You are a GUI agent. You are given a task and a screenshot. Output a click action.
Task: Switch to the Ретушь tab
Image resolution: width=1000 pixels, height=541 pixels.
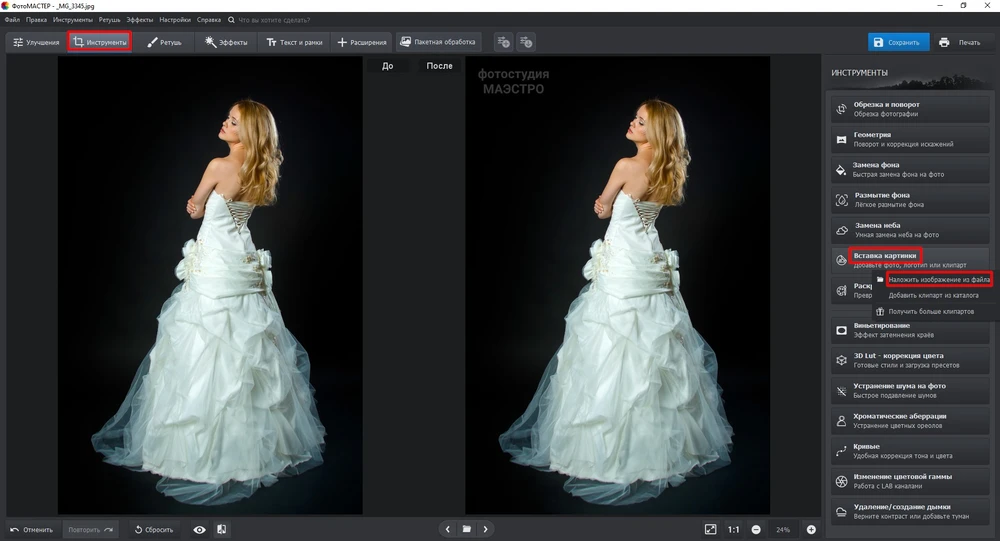pos(165,42)
